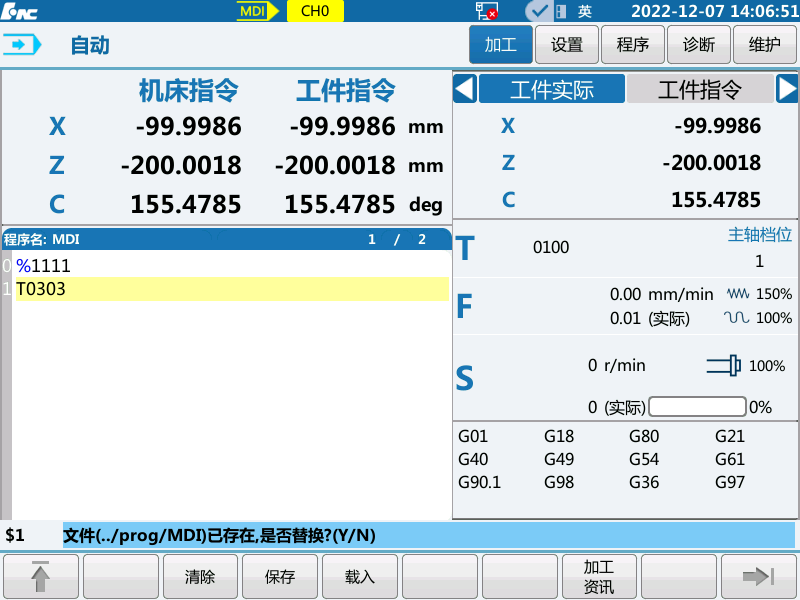Click the auto mode arrow icon
This screenshot has height=600, width=800.
pyautogui.click(x=24, y=45)
